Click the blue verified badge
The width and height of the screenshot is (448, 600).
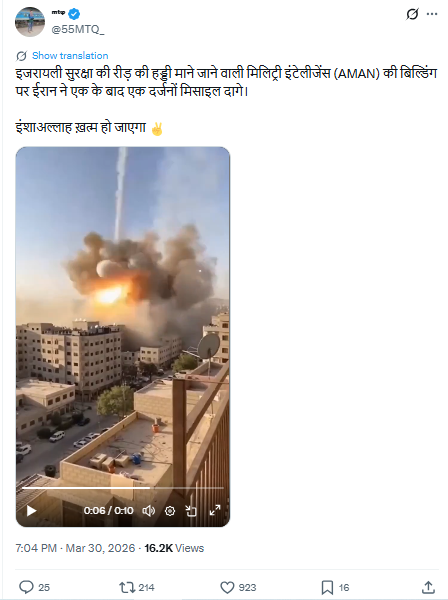[74, 14]
